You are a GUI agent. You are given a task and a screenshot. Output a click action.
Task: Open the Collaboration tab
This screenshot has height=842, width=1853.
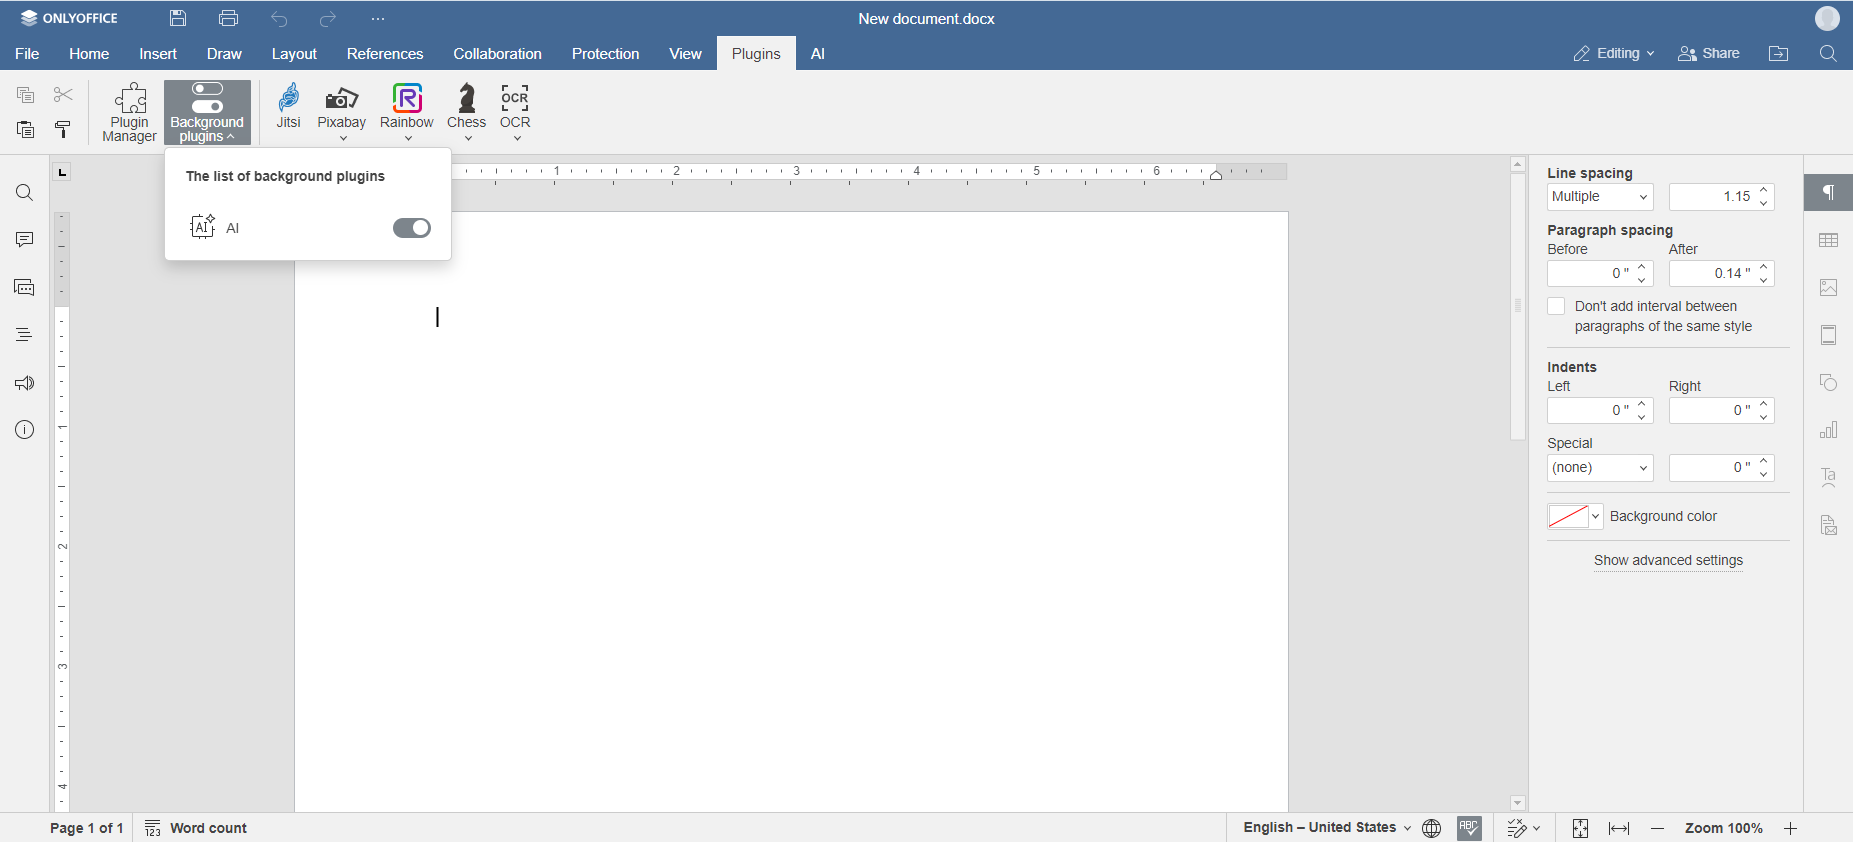coord(497,54)
